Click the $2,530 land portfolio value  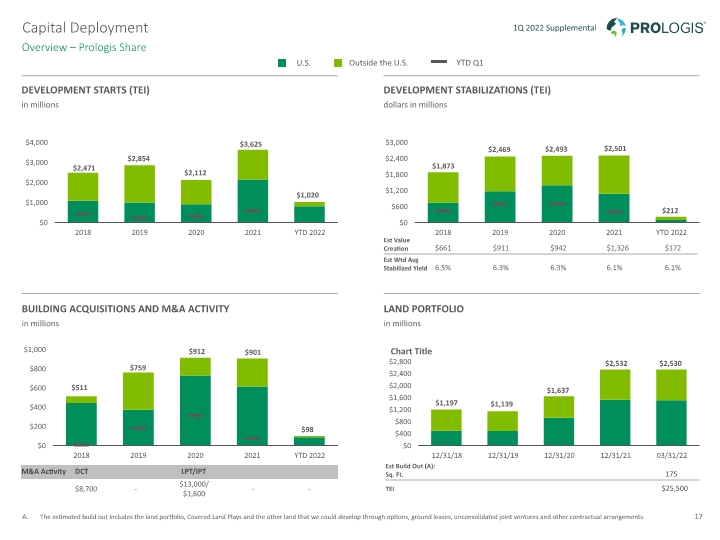[x=670, y=363]
